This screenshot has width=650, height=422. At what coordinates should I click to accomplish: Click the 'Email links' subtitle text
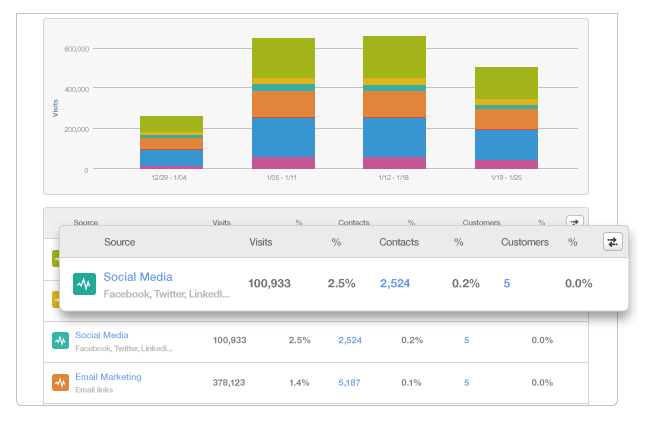(x=94, y=390)
